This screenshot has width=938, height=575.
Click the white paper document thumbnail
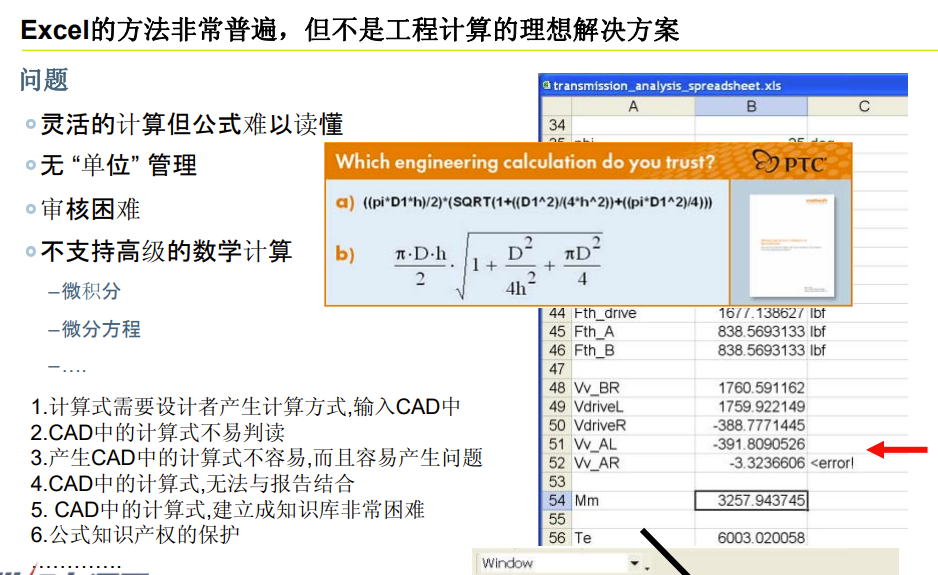coord(791,245)
